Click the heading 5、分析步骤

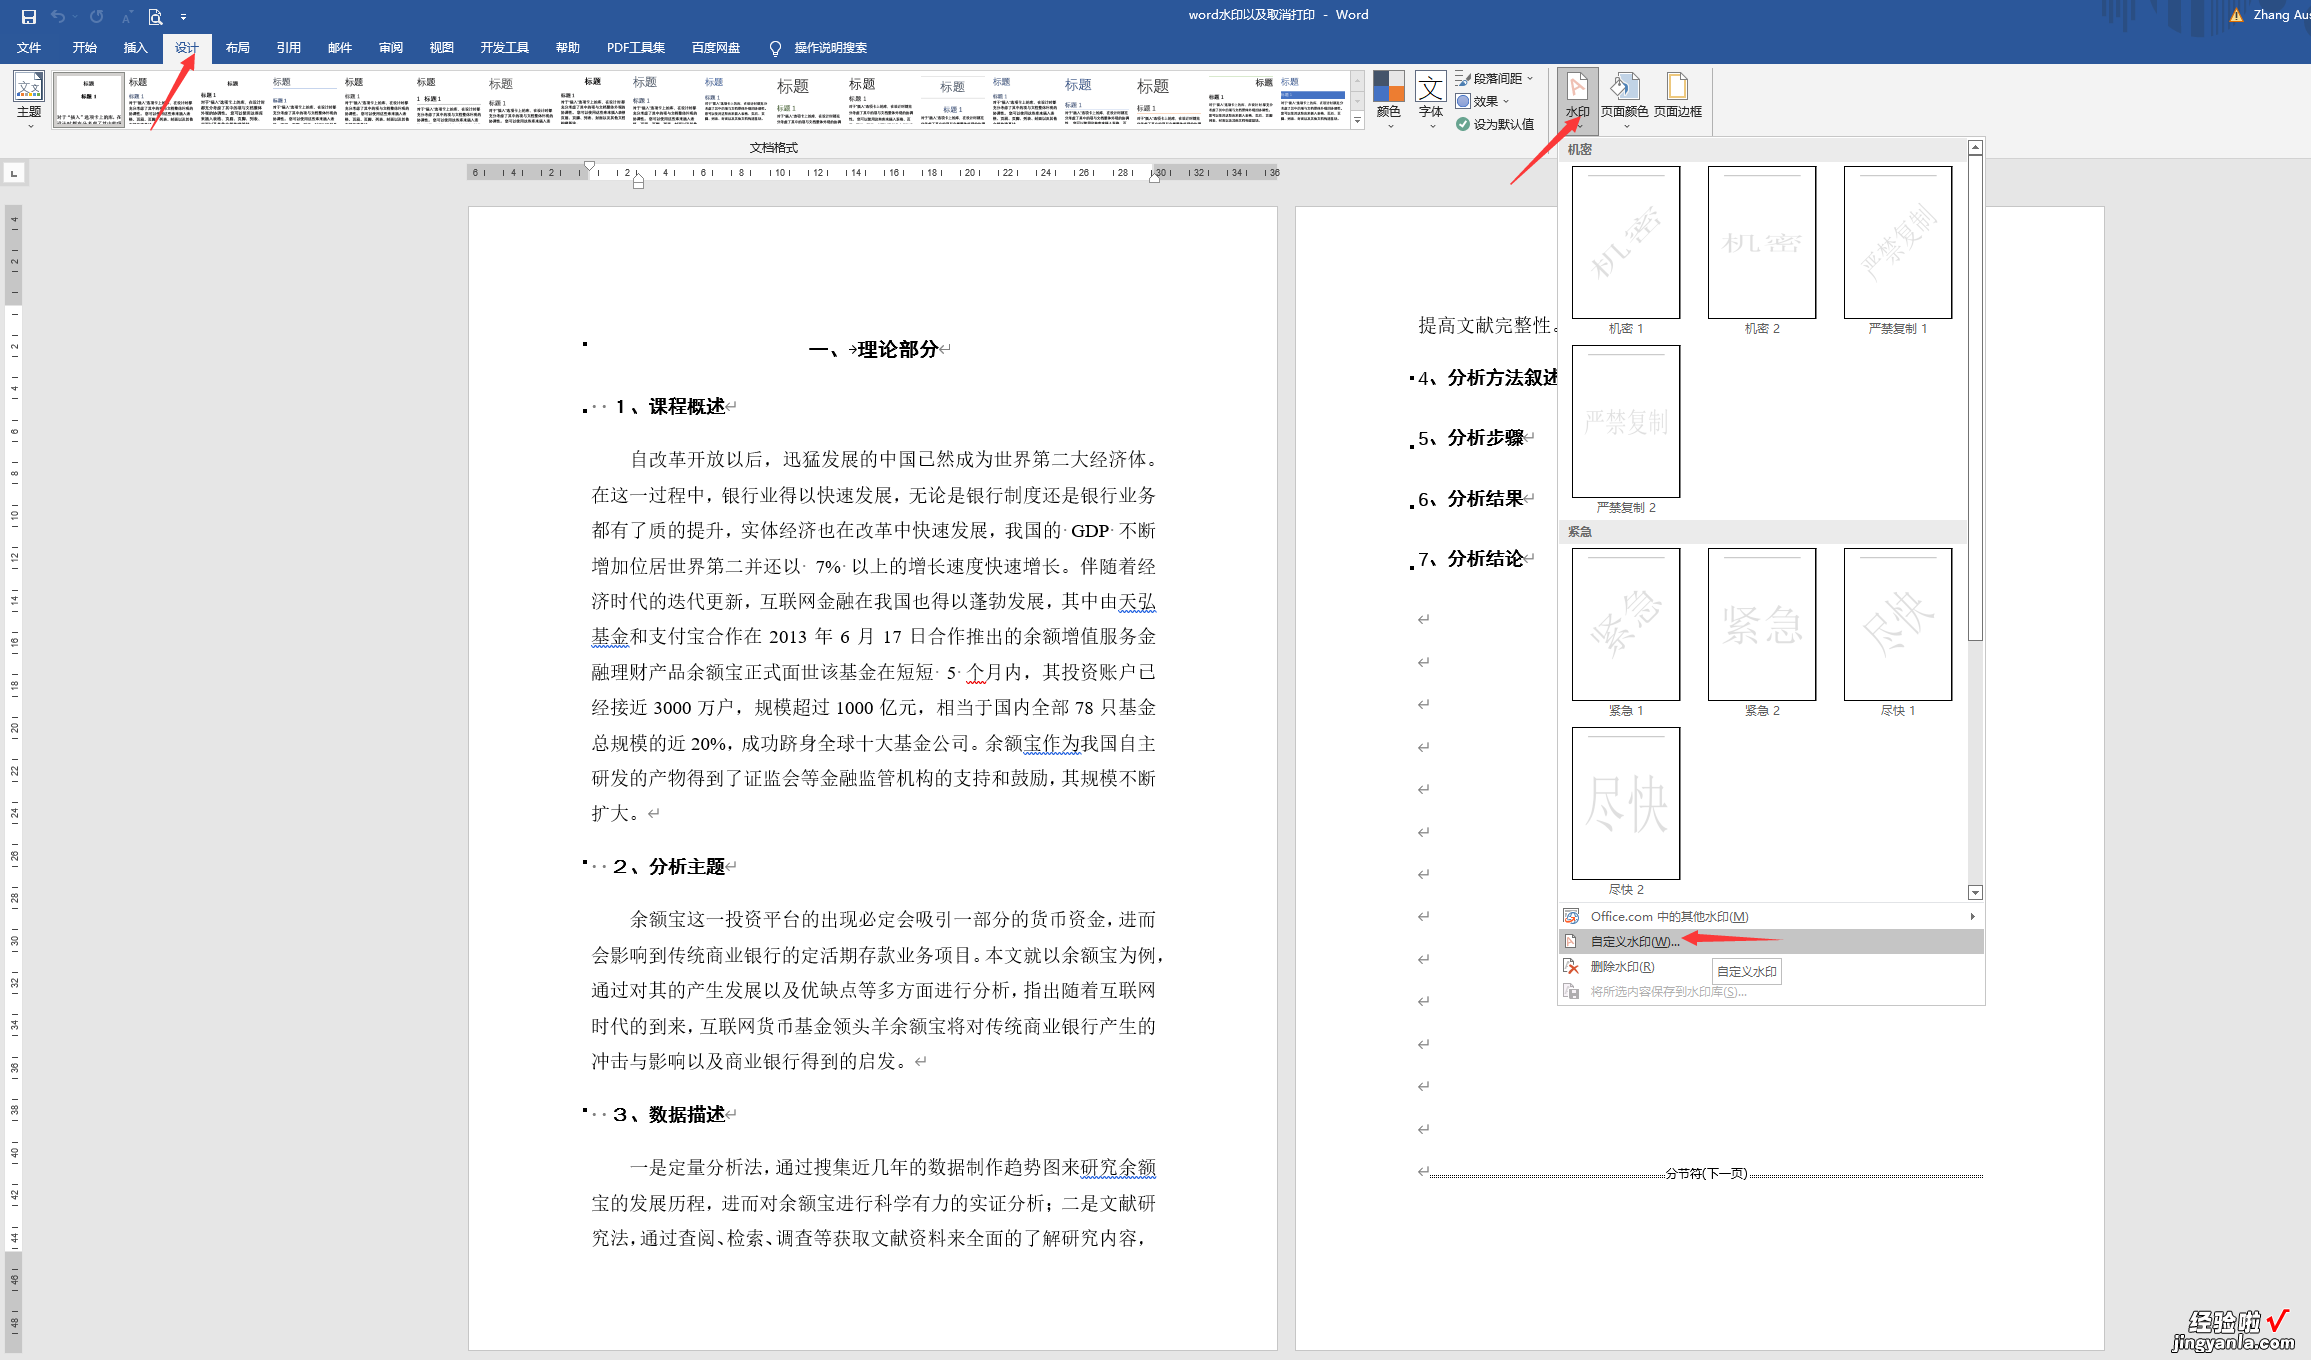point(1471,438)
